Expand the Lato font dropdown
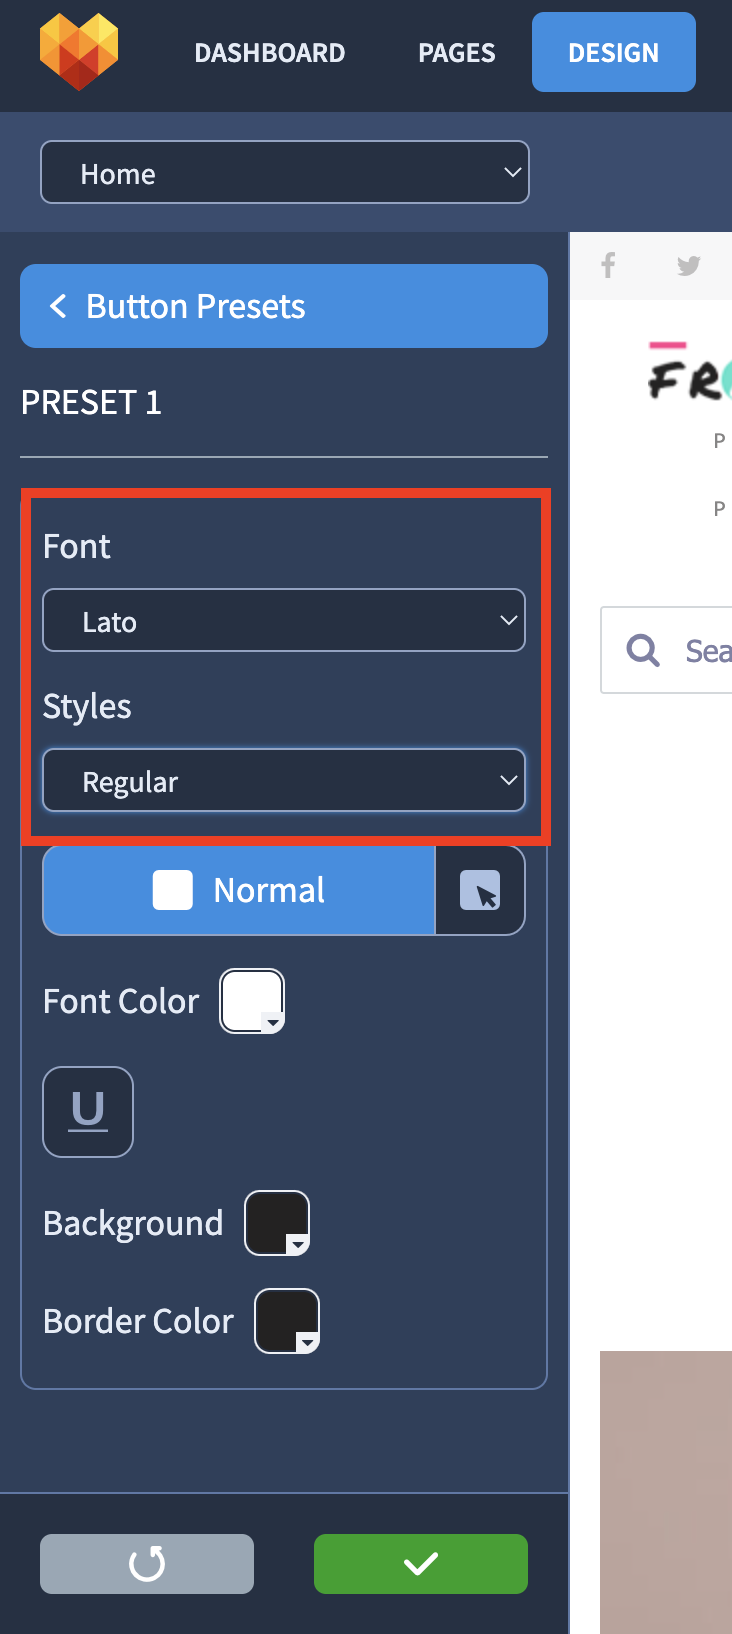 (284, 621)
